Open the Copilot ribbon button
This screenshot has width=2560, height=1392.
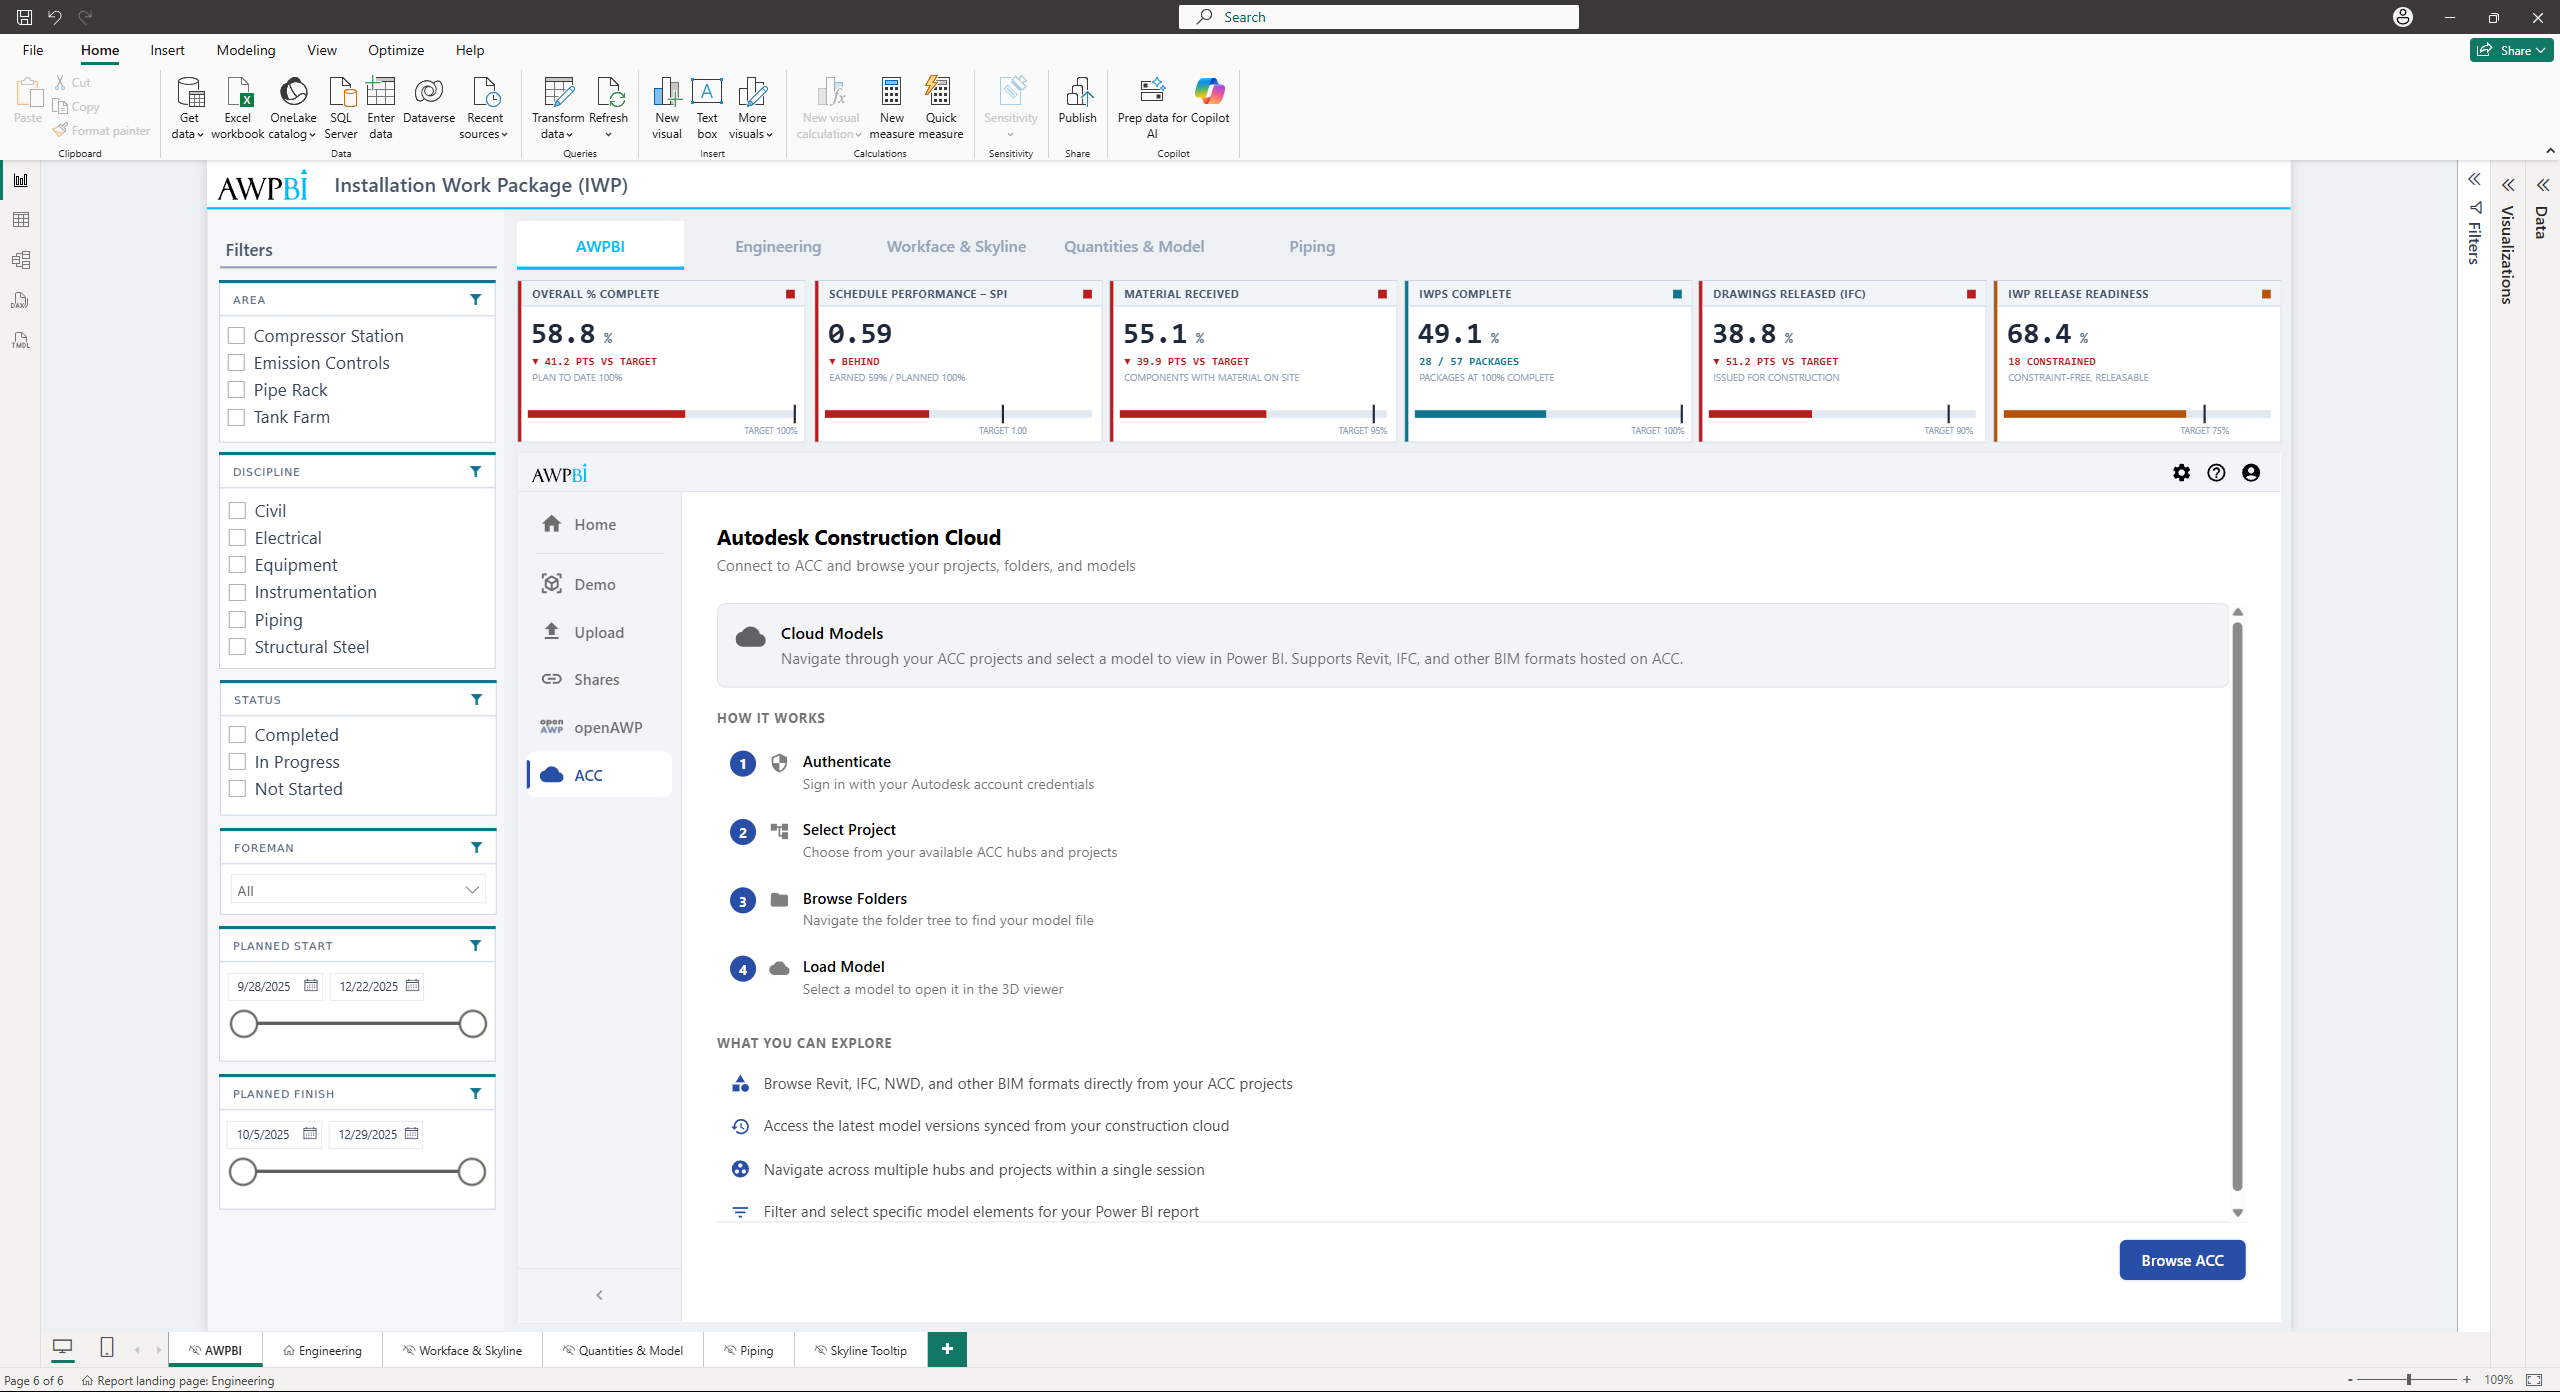click(1210, 101)
